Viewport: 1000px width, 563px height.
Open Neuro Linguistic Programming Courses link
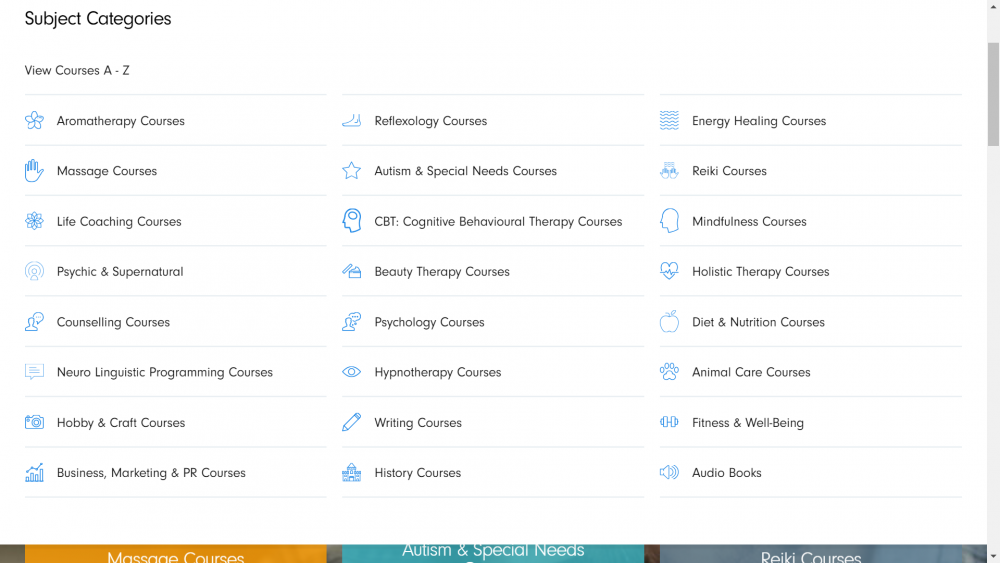click(165, 372)
